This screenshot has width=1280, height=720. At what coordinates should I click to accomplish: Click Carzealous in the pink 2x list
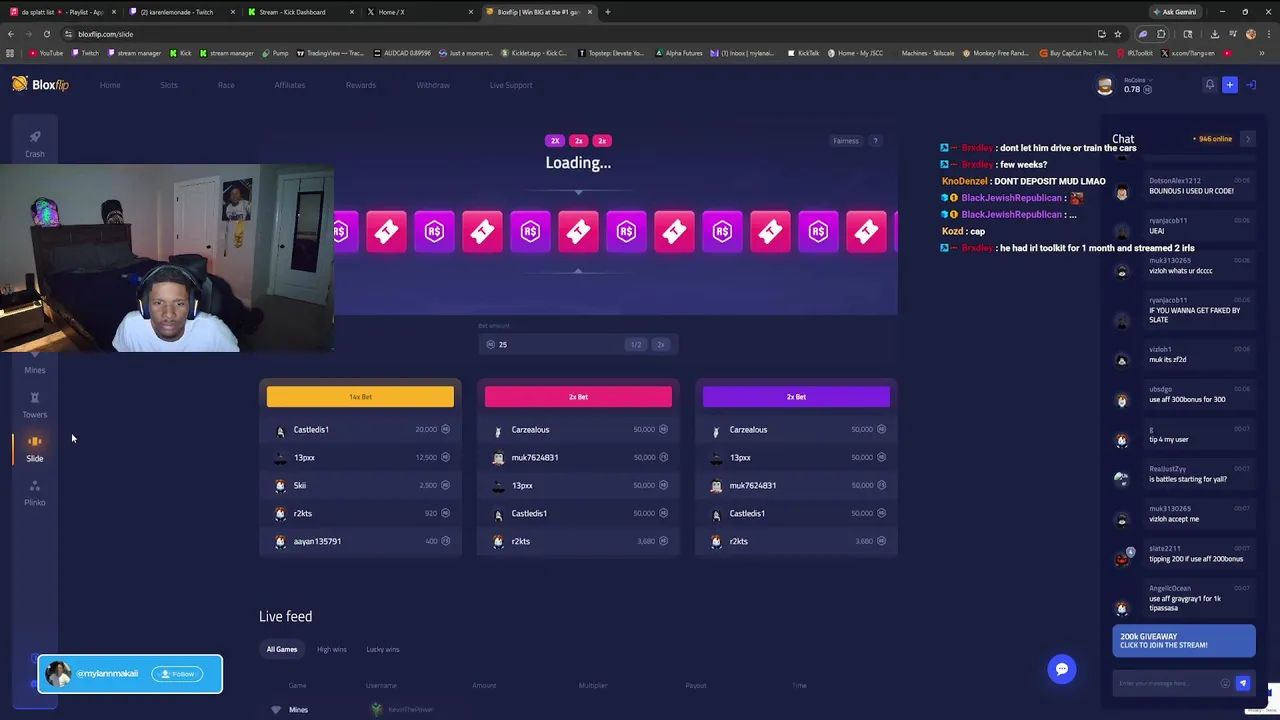[x=530, y=430]
